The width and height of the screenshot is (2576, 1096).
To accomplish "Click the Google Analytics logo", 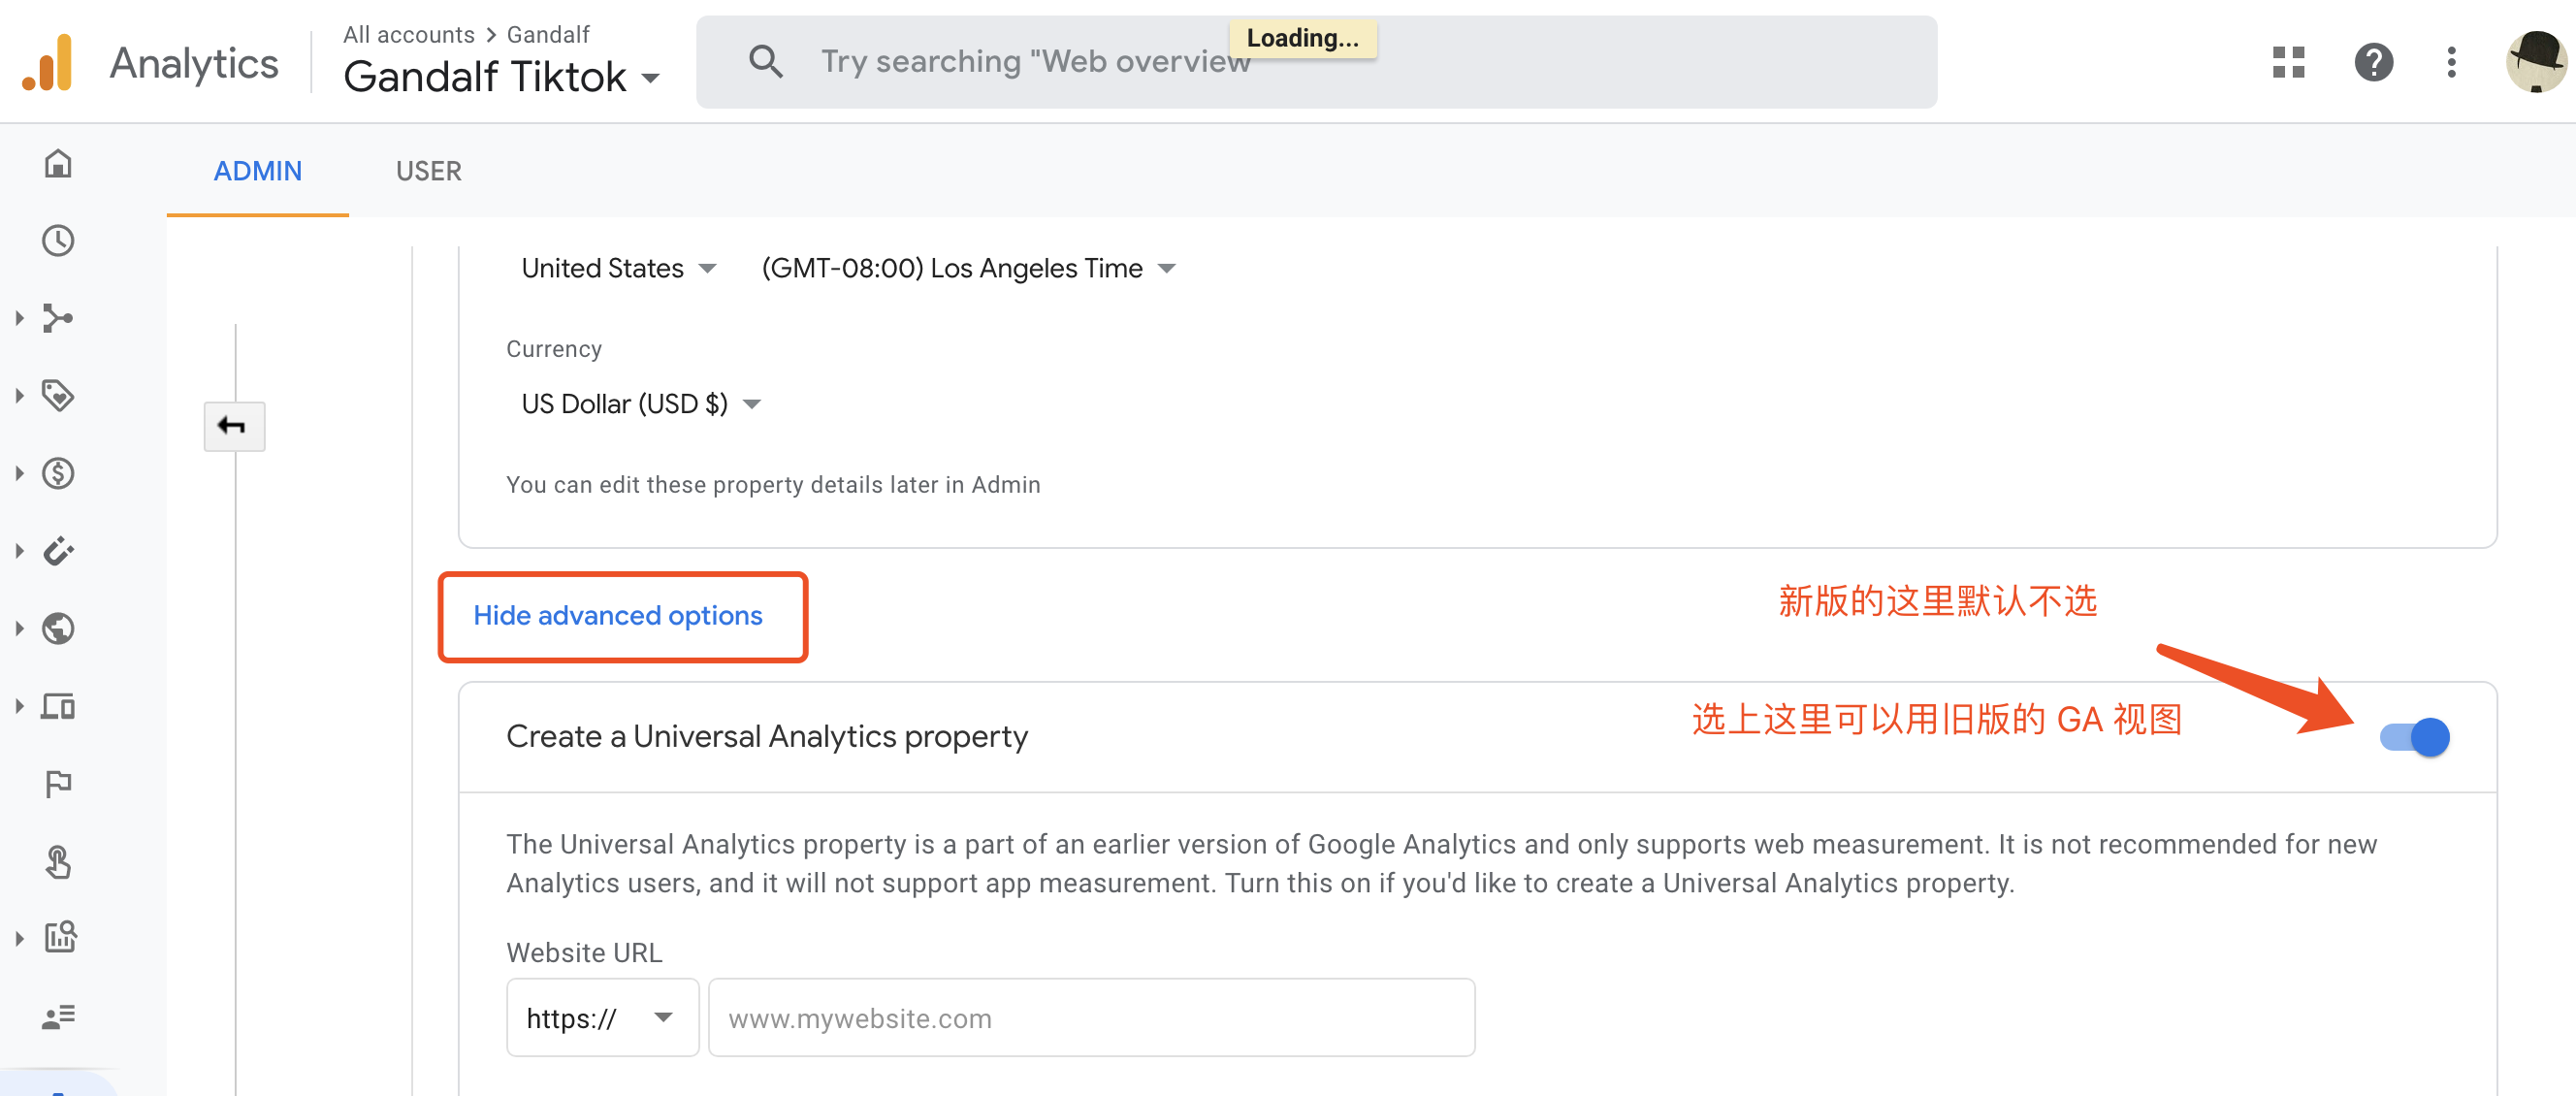I will (x=47, y=62).
